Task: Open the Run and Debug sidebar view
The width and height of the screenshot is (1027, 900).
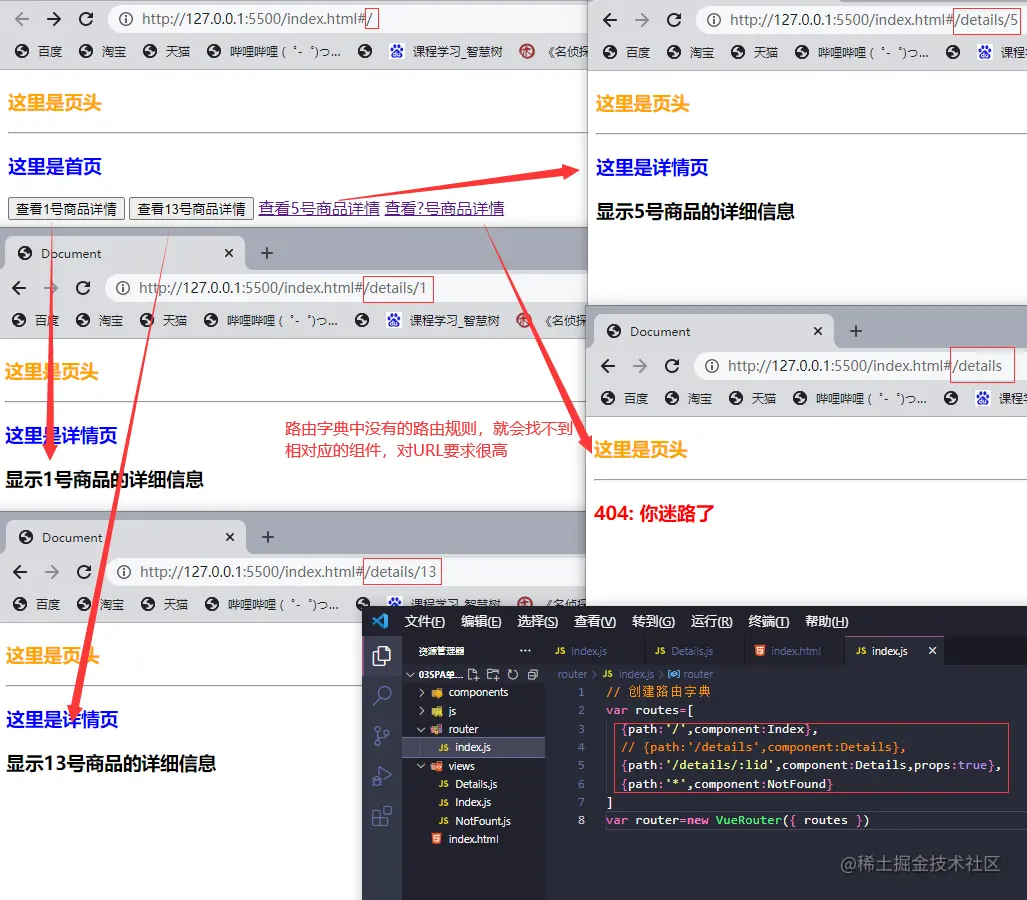Action: pyautogui.click(x=381, y=776)
